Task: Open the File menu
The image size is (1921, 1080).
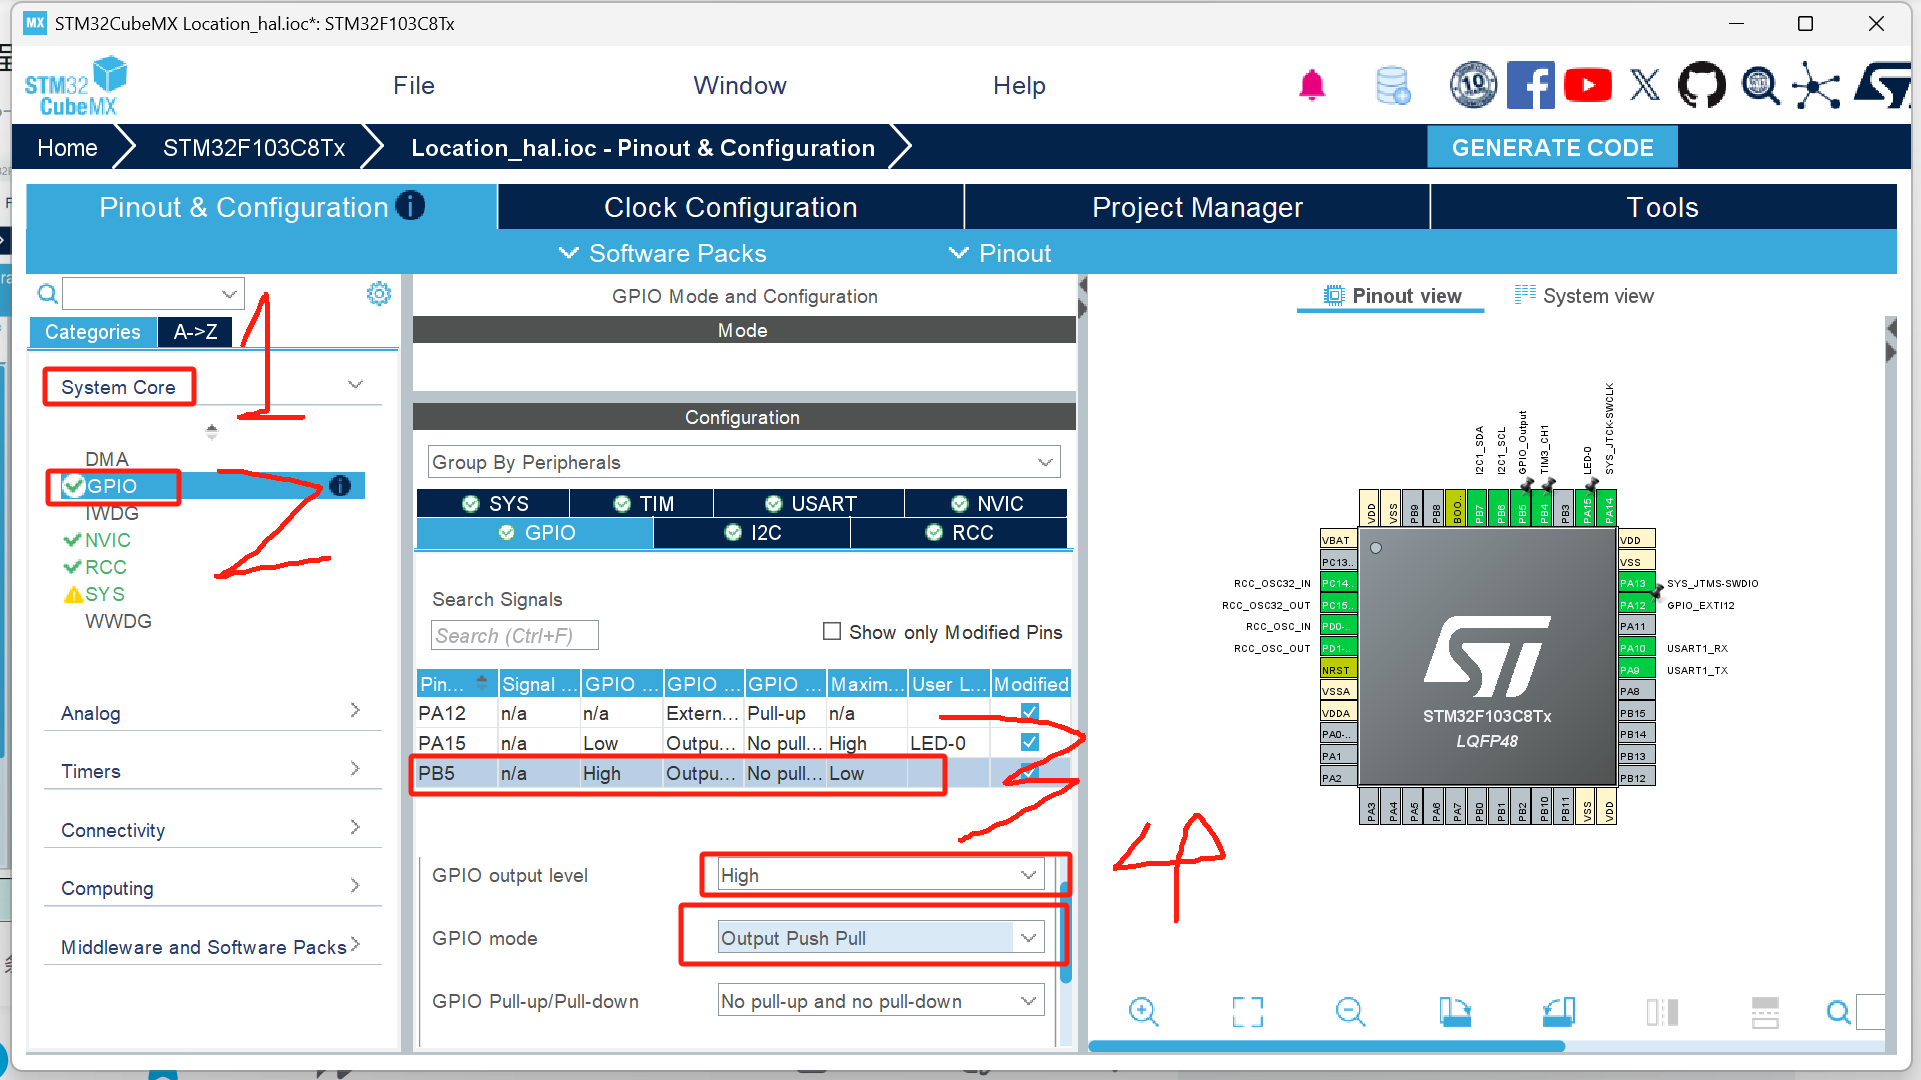Action: [x=413, y=86]
